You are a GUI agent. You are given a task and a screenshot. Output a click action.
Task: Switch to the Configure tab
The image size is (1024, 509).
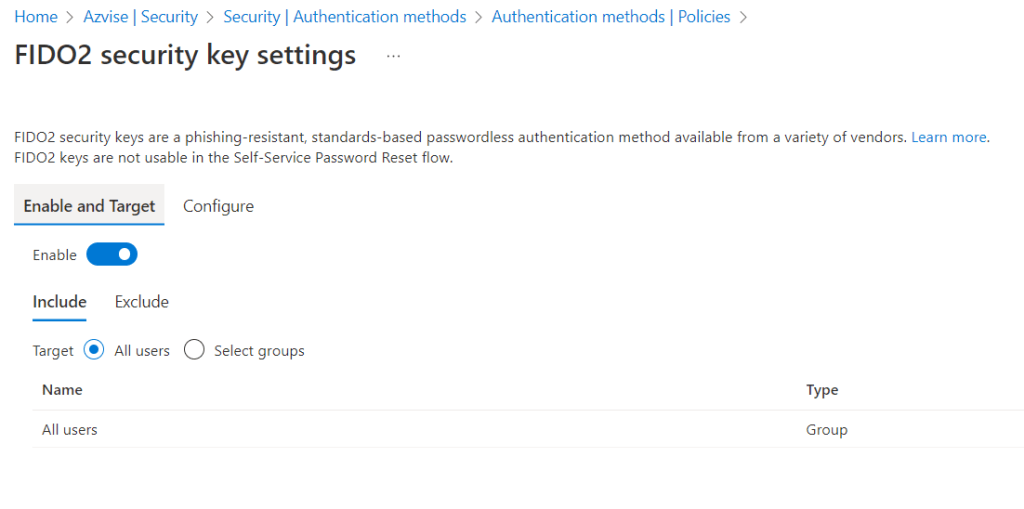coord(218,206)
